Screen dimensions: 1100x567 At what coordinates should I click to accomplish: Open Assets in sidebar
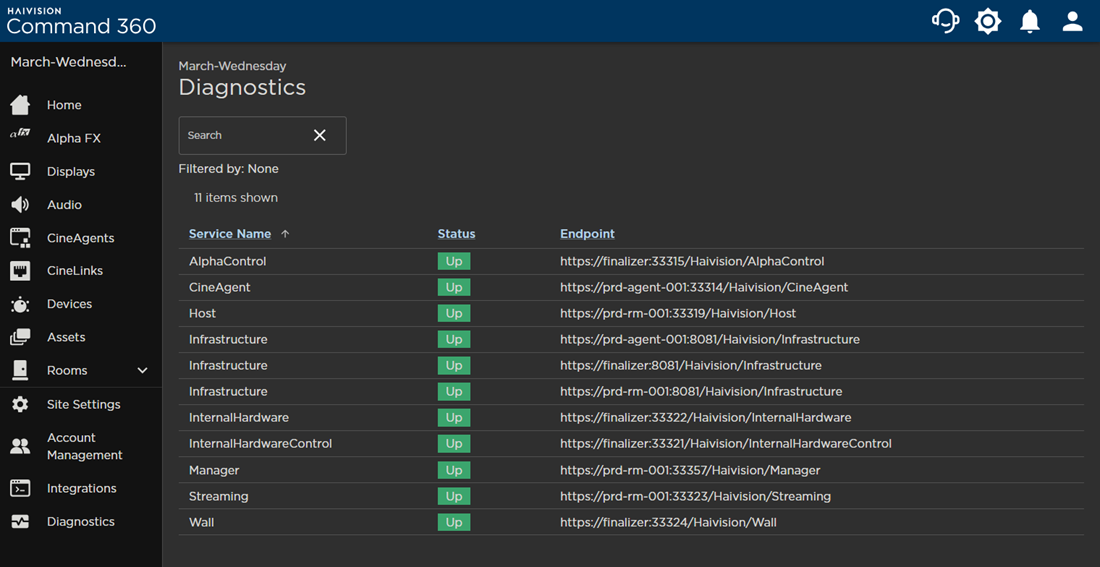tap(66, 337)
